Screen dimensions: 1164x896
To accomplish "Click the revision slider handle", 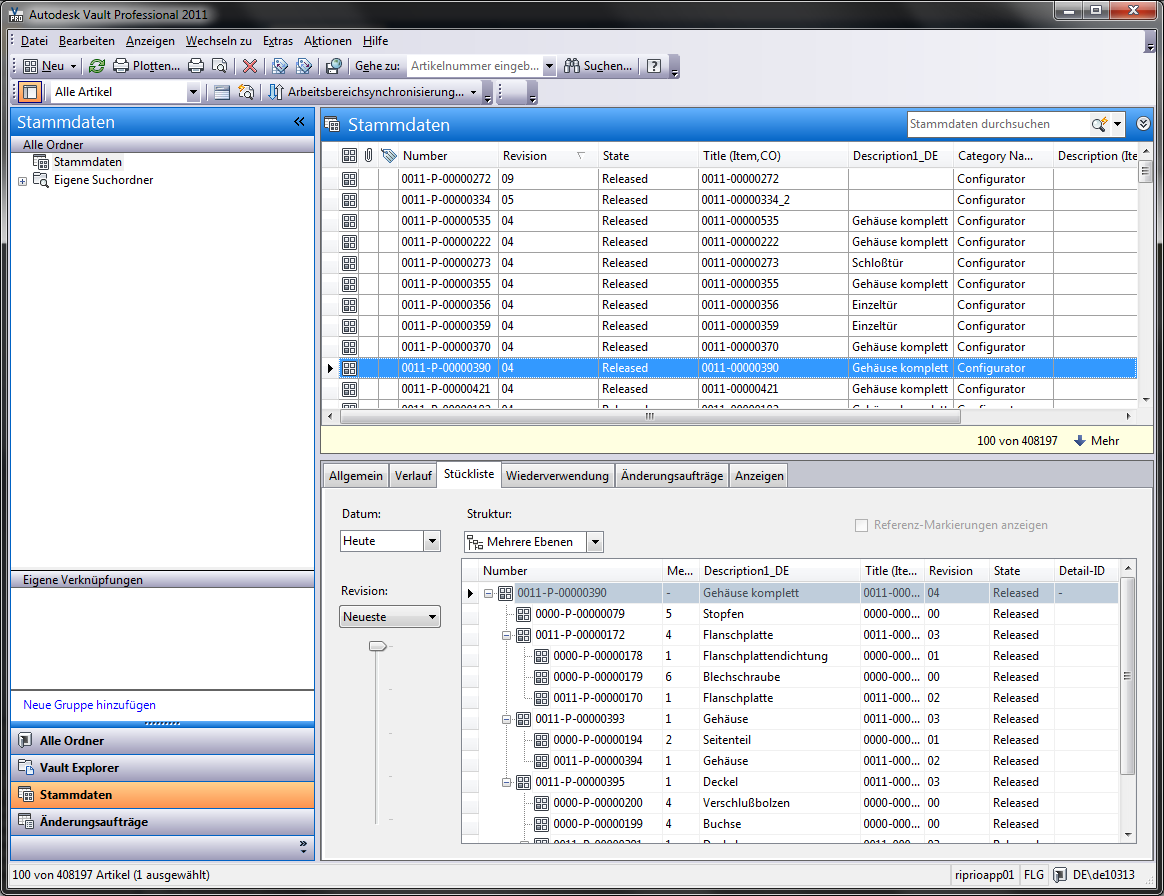I will pos(377,647).
